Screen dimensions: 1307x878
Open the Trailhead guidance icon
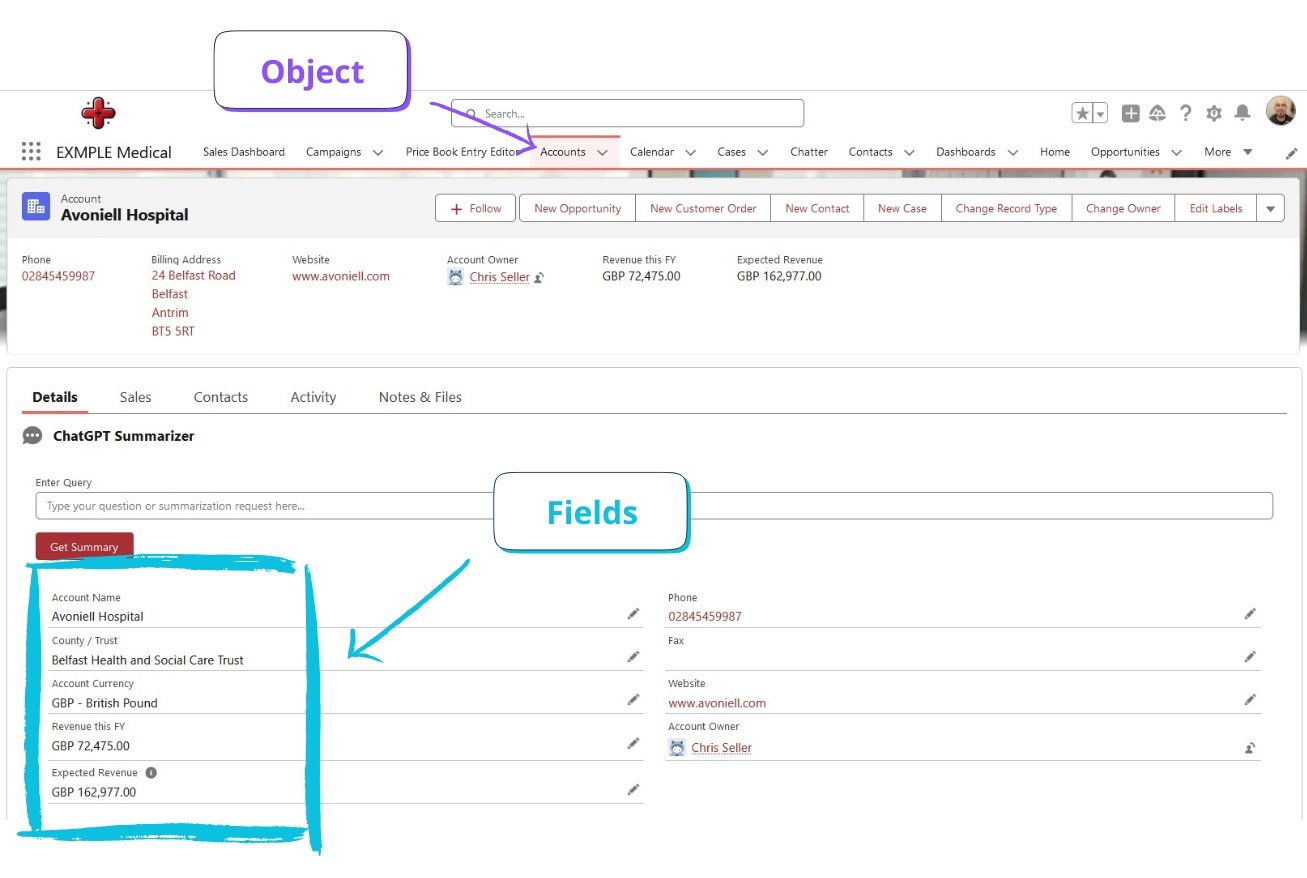[1158, 113]
